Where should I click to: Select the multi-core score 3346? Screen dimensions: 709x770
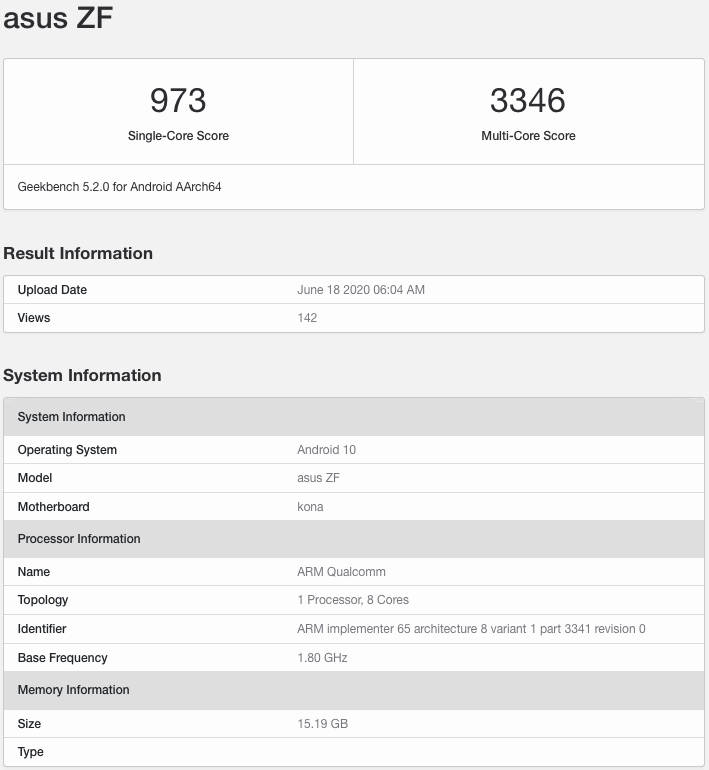(528, 100)
